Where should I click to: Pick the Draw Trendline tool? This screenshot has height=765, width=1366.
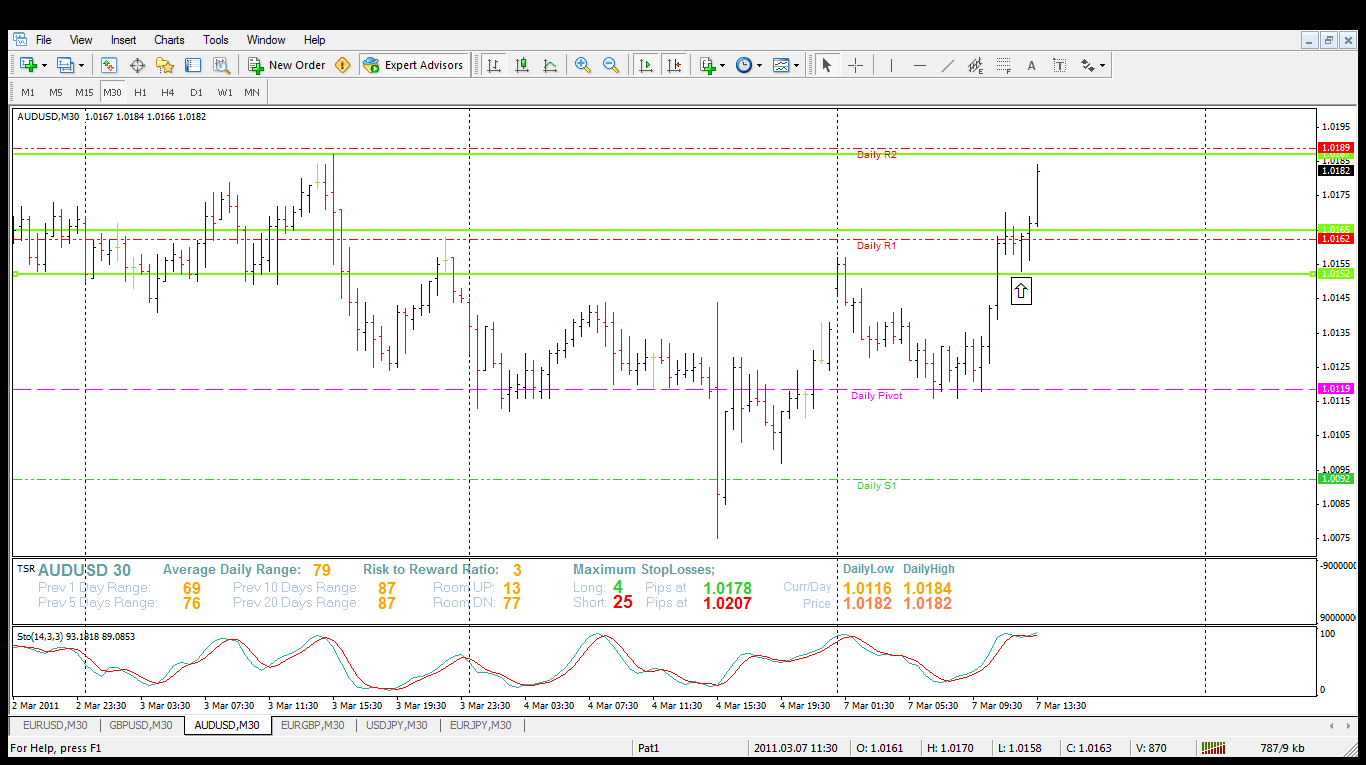(948, 65)
